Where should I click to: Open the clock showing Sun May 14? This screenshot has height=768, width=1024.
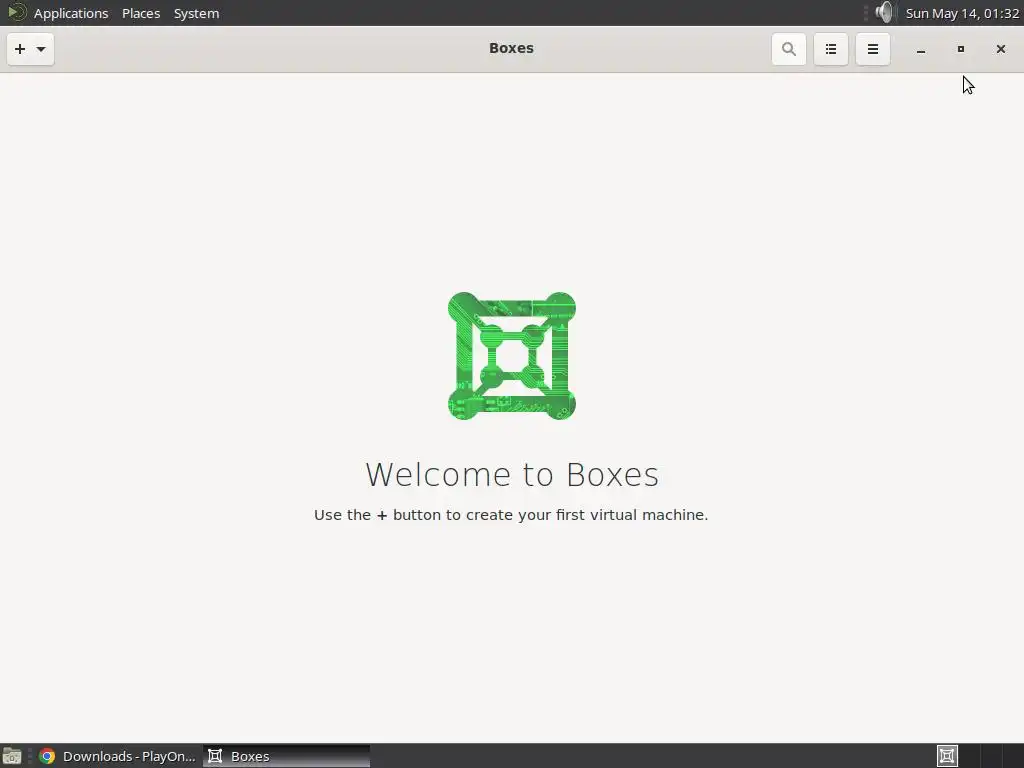[962, 13]
